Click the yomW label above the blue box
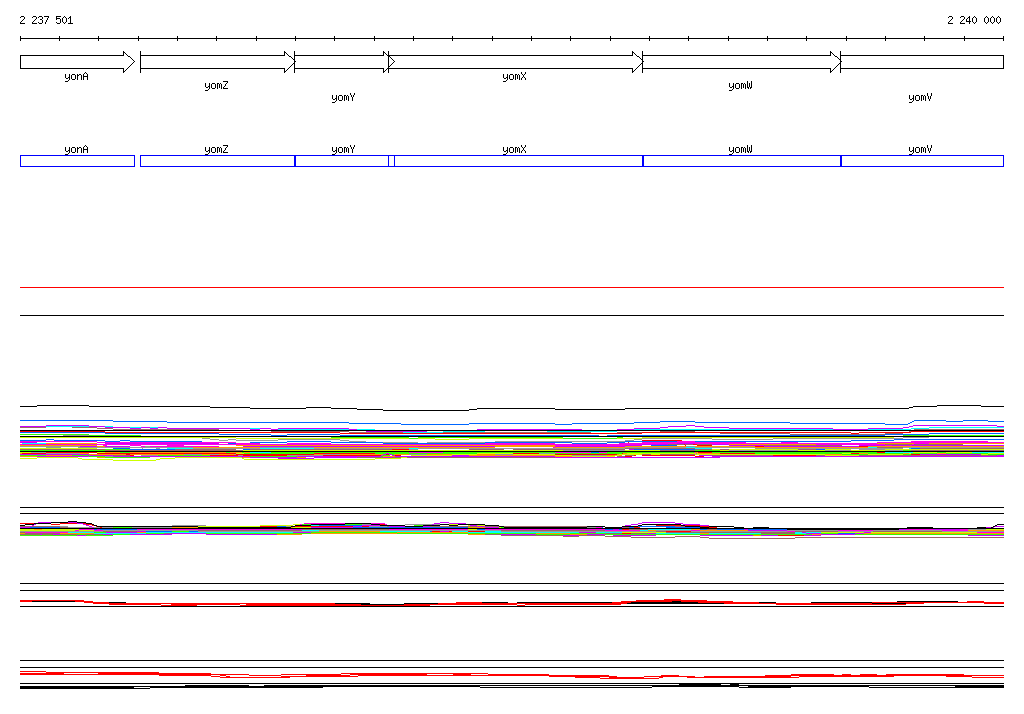This screenshot has width=1024, height=714. pos(740,149)
